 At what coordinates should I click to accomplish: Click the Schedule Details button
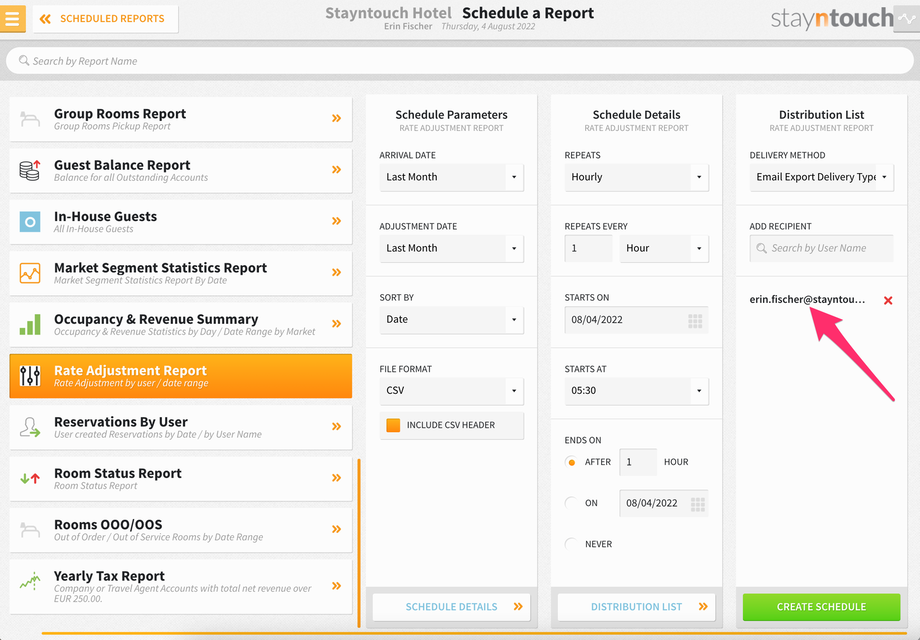pos(451,607)
